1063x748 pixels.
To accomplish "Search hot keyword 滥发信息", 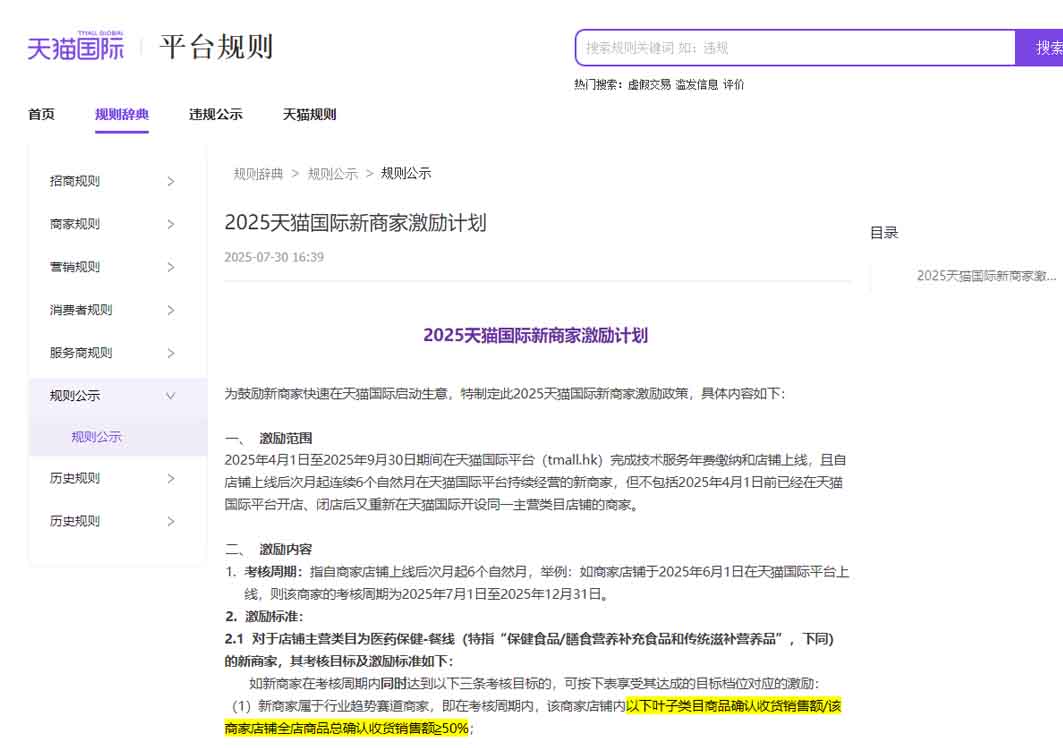I will point(696,85).
